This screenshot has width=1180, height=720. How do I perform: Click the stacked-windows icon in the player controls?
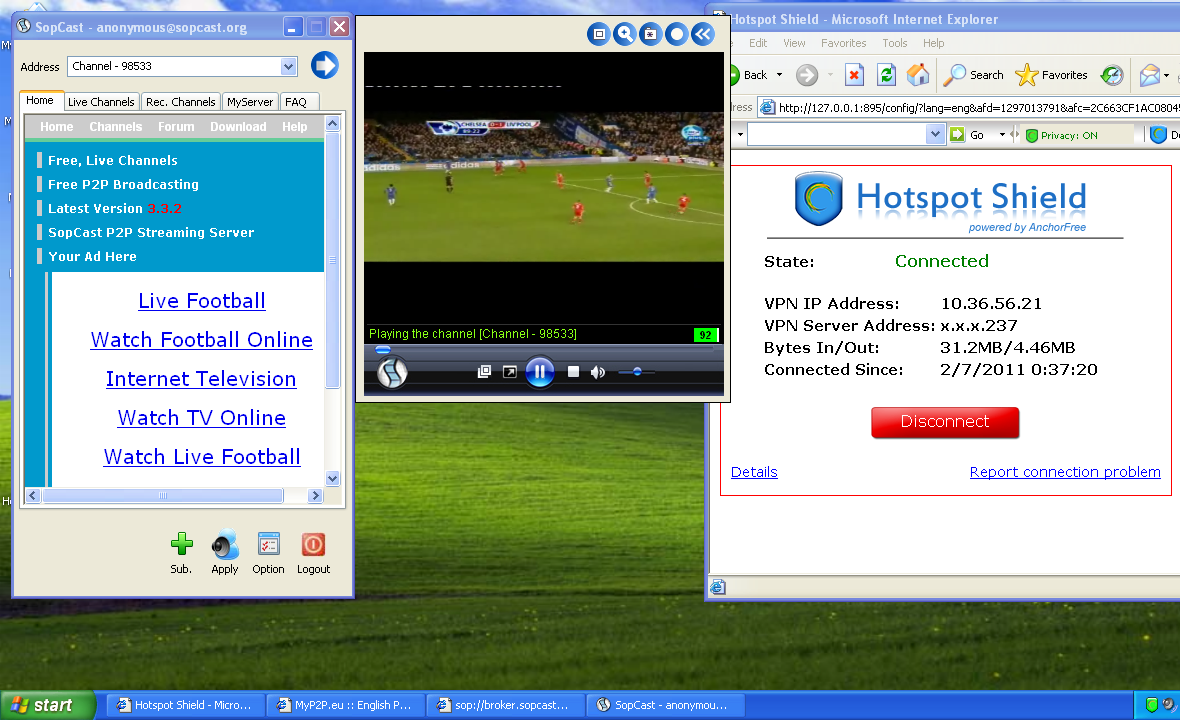point(485,372)
